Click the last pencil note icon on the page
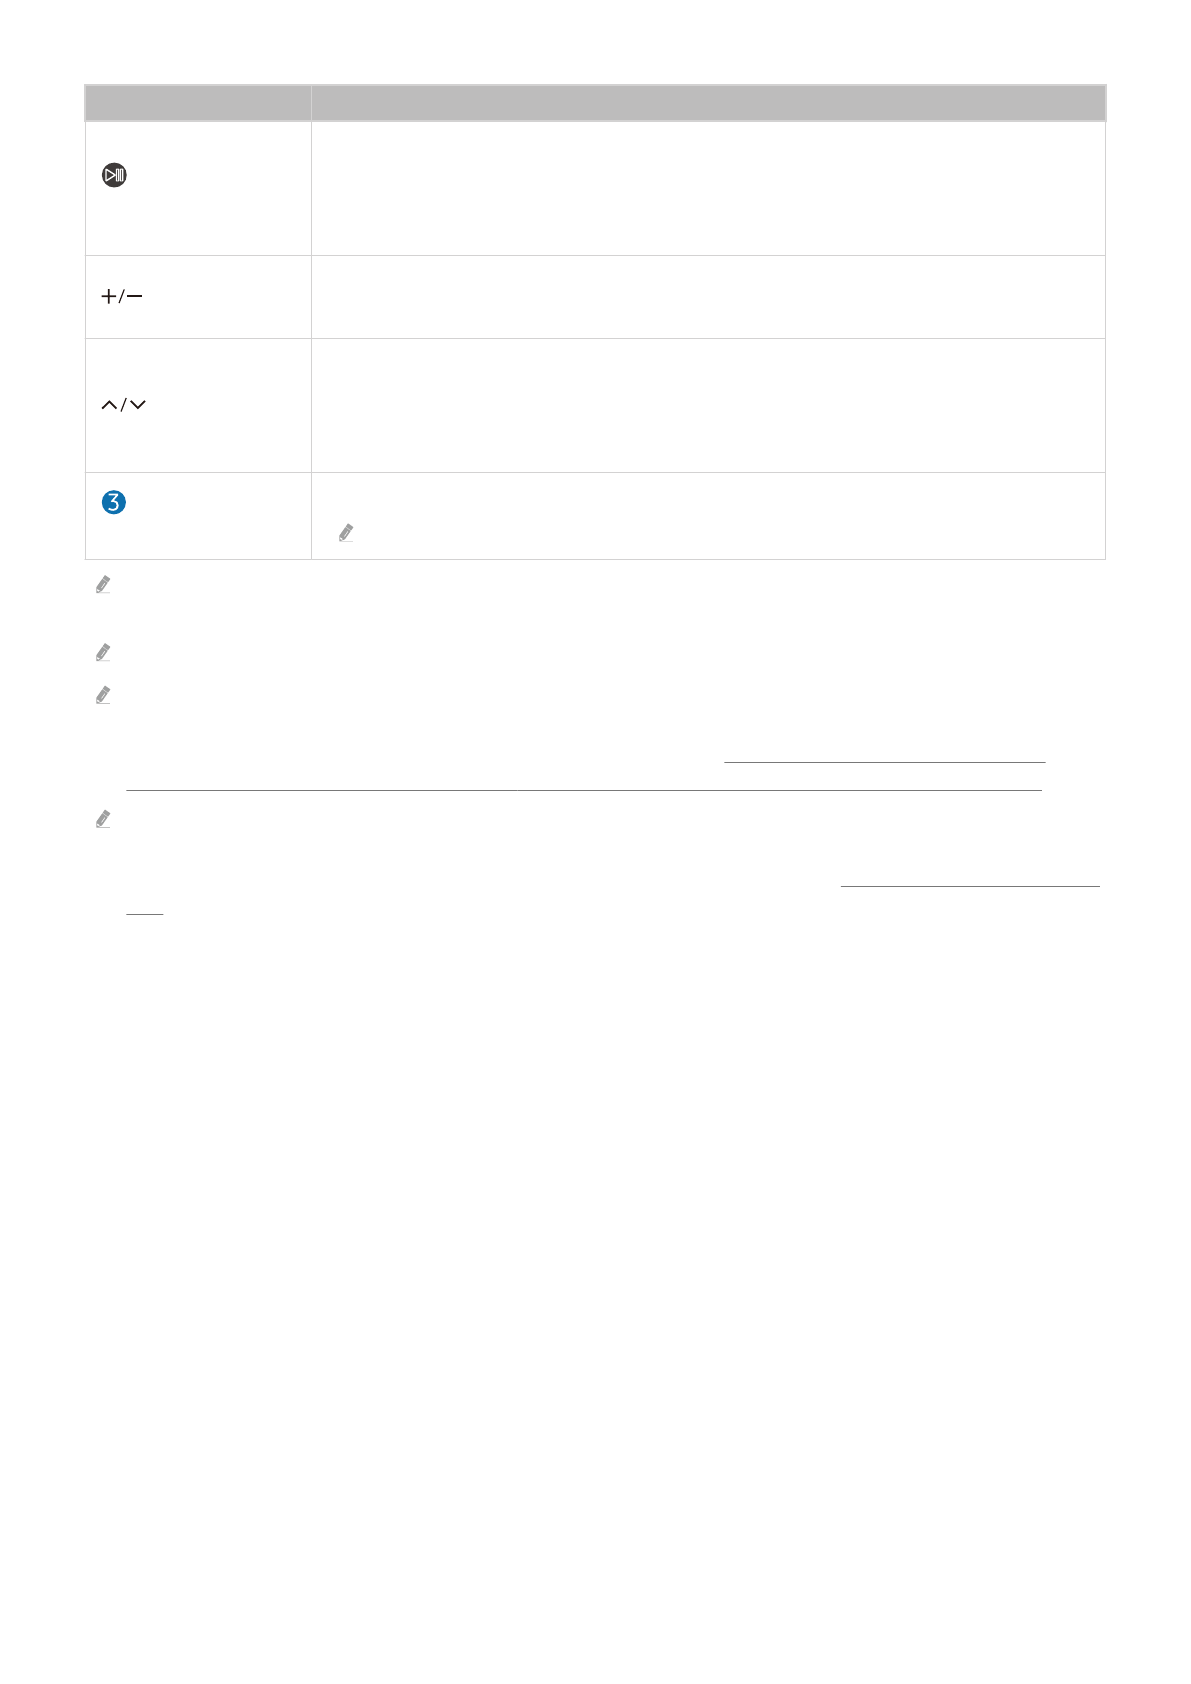 (103, 819)
